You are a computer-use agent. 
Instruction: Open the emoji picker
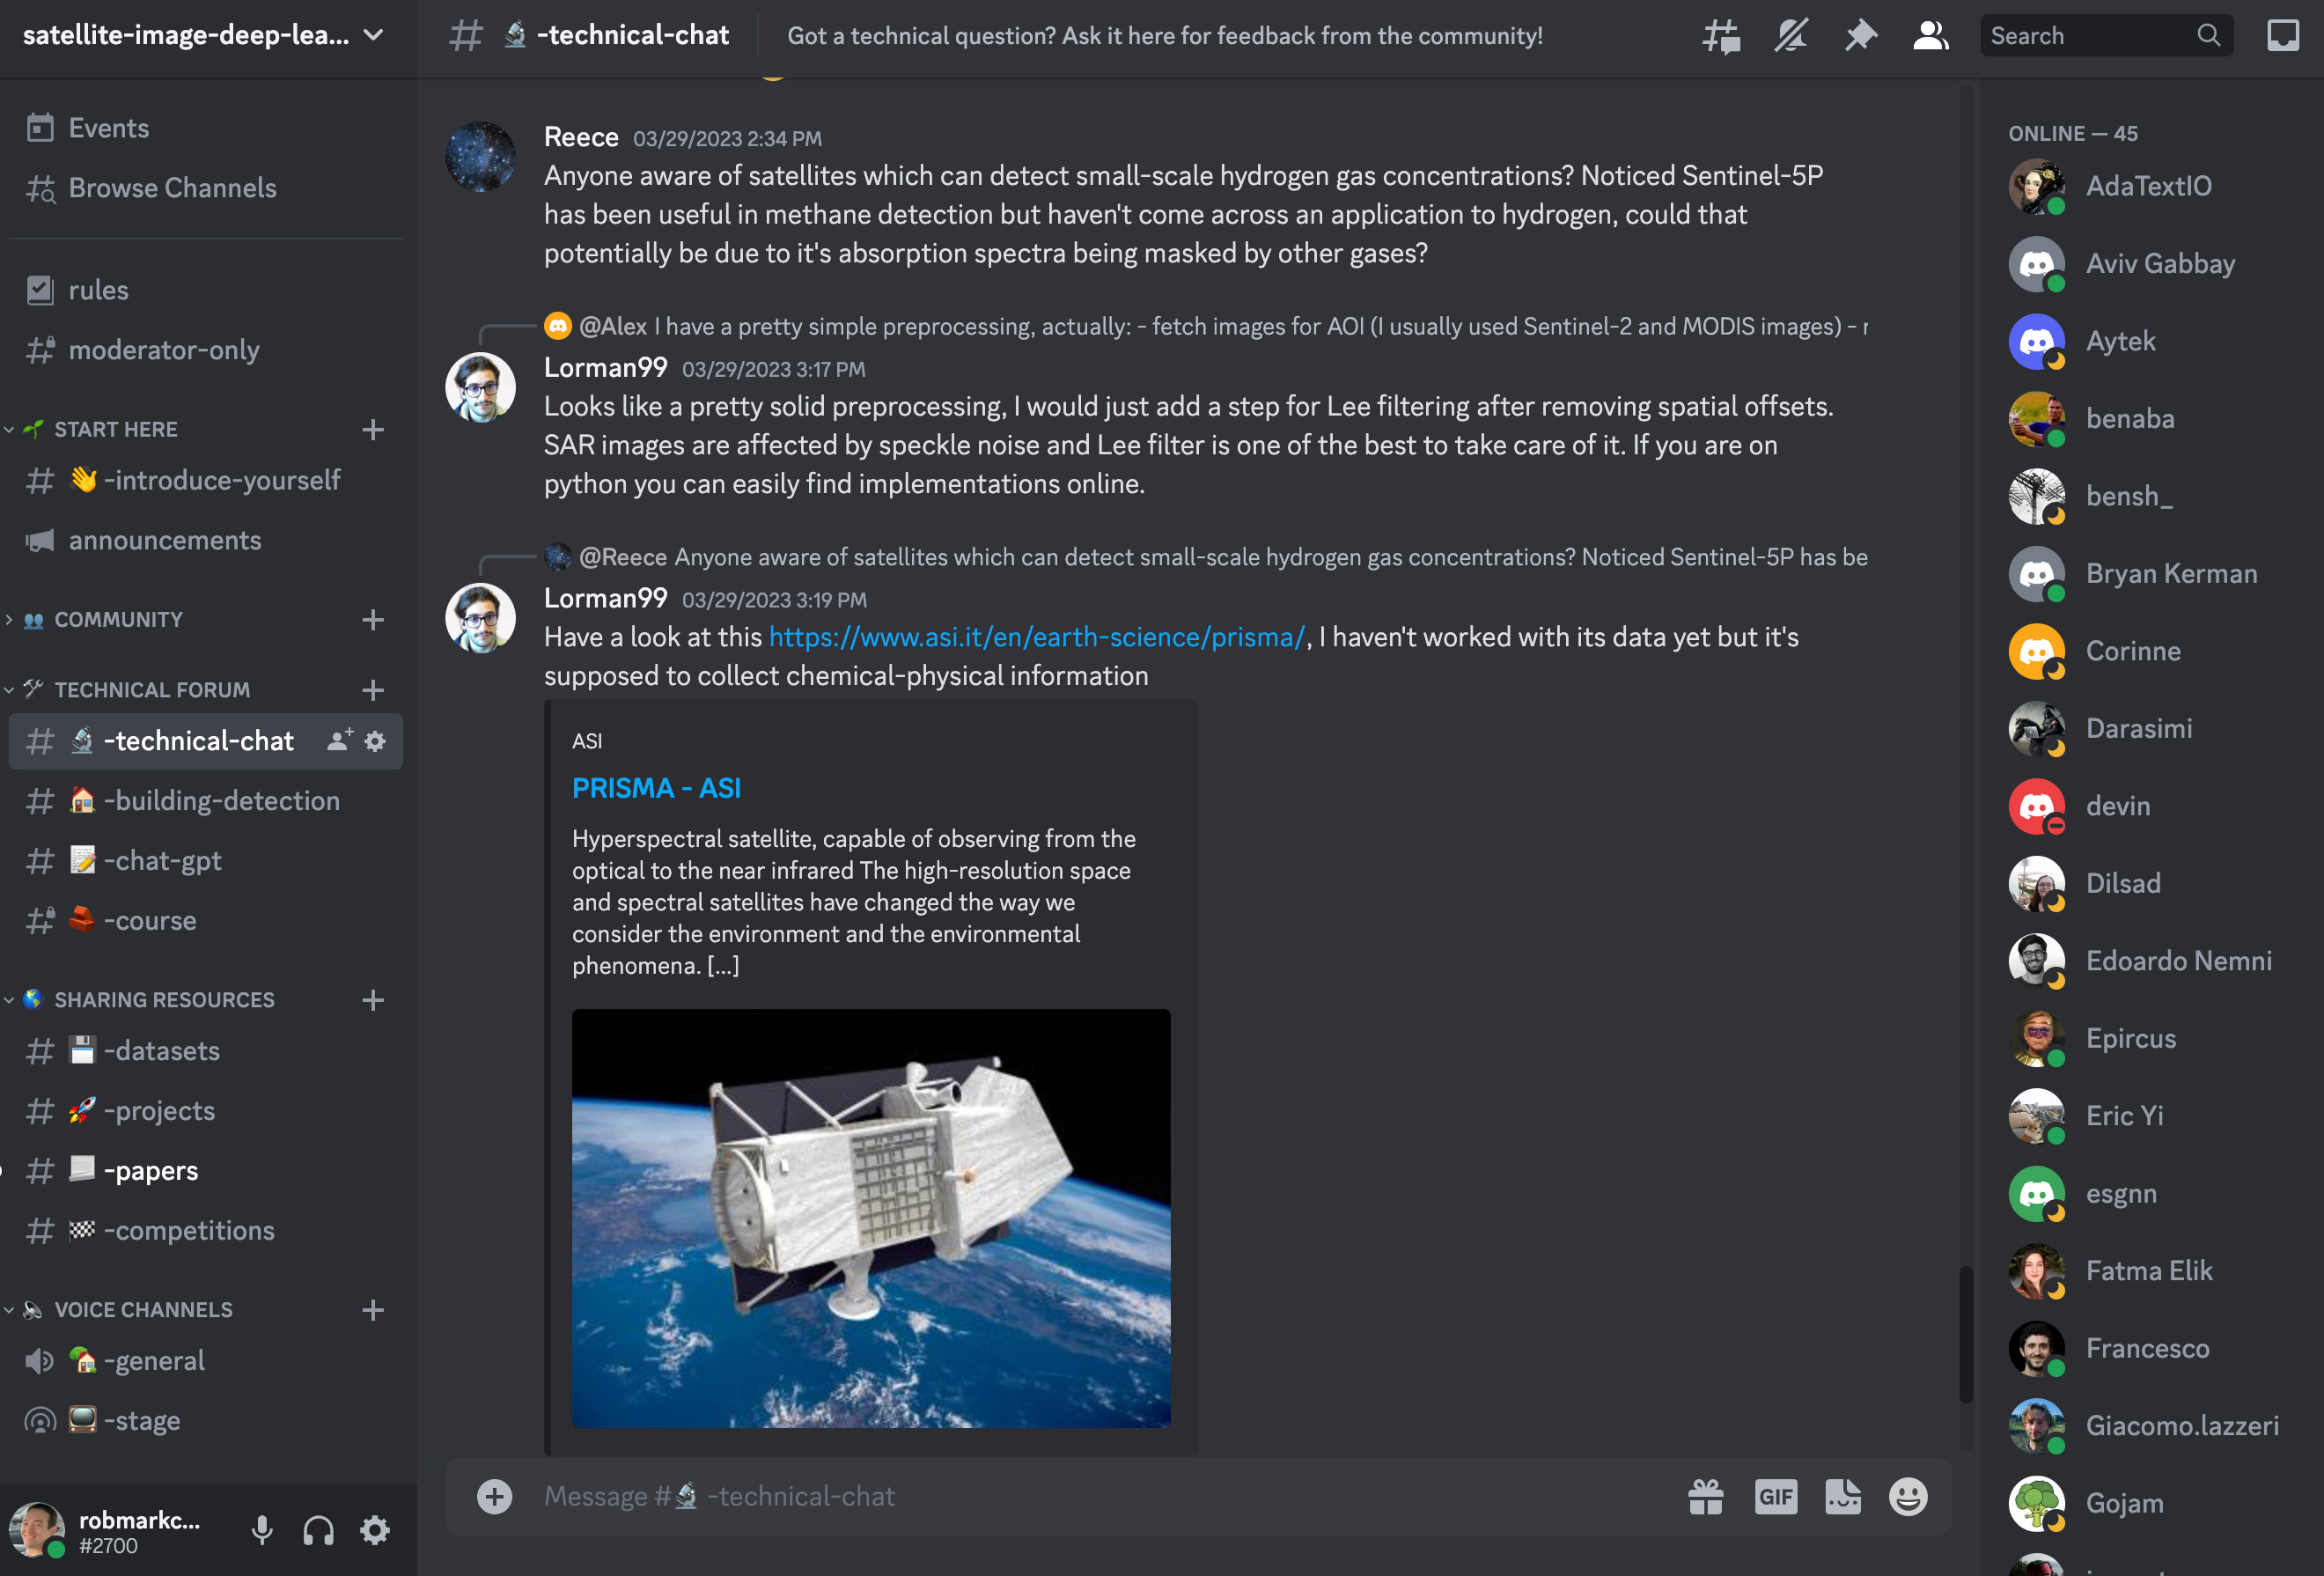click(1908, 1497)
